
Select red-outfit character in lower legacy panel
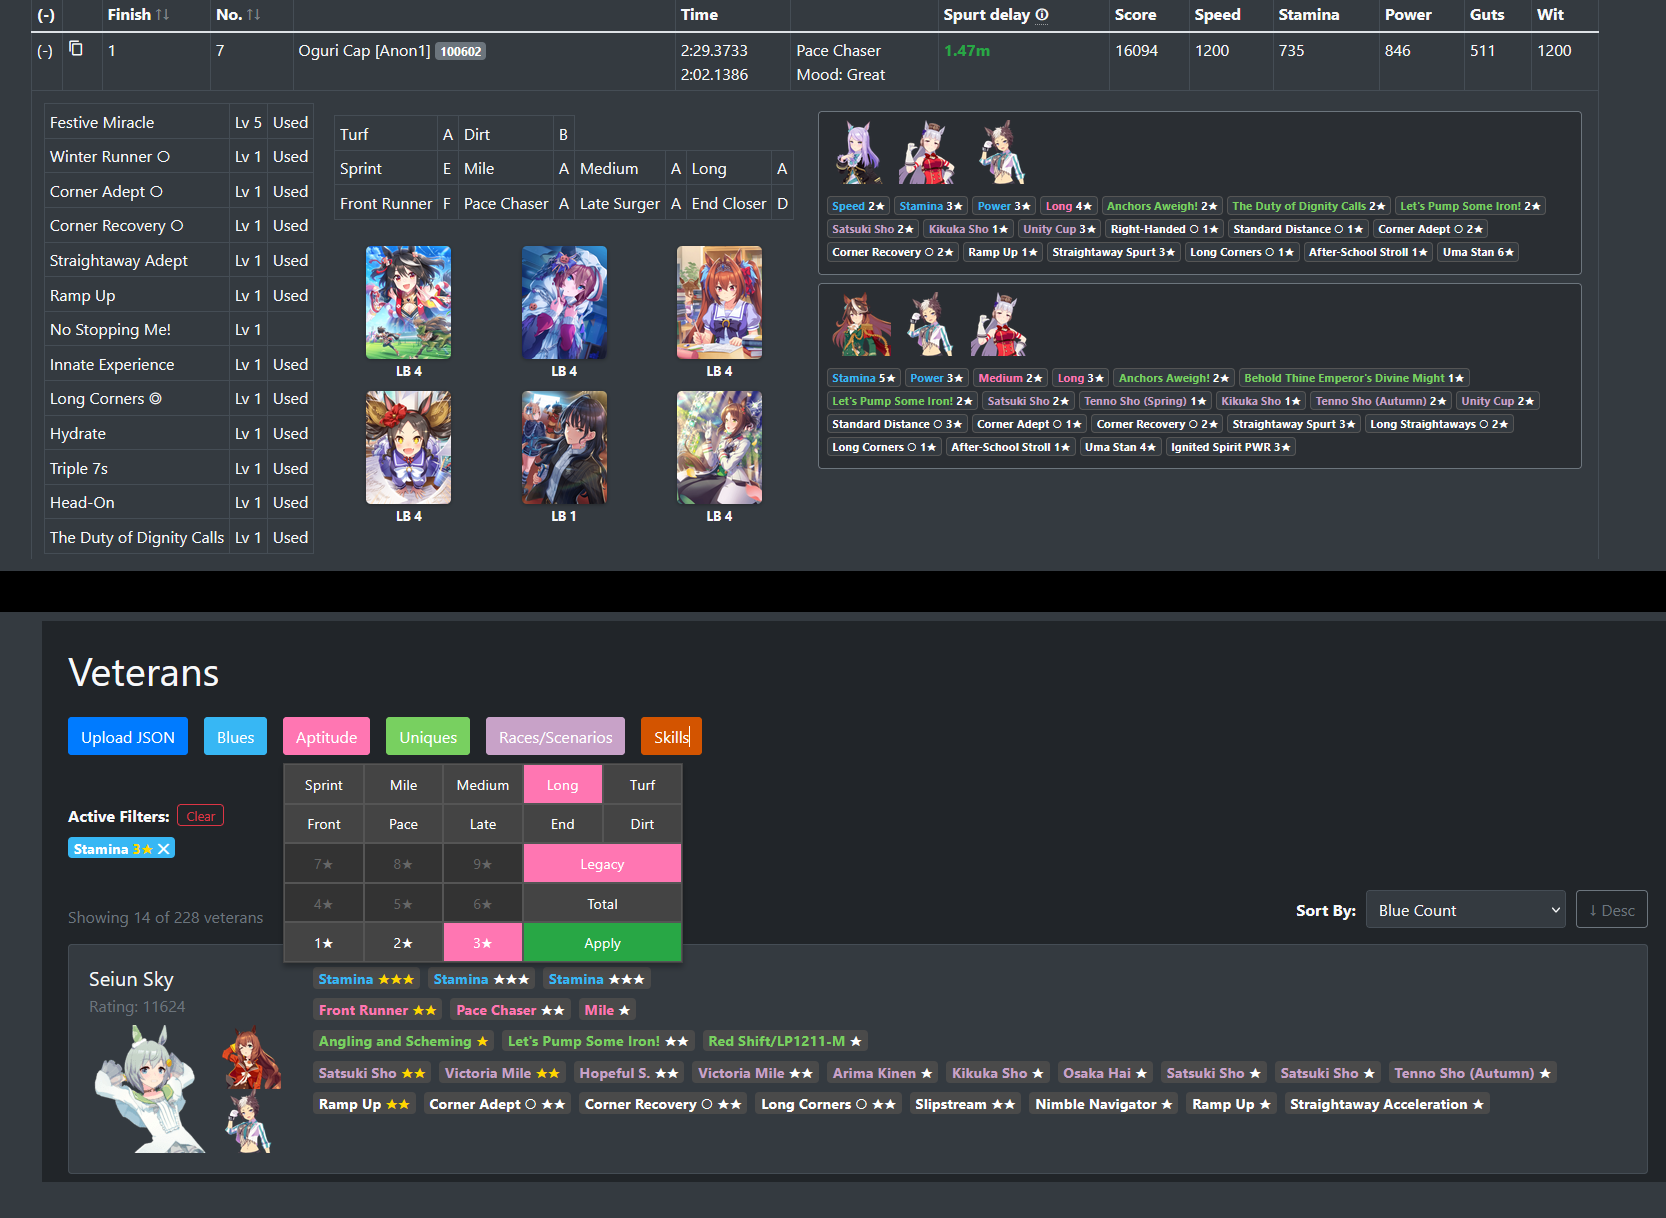(998, 325)
